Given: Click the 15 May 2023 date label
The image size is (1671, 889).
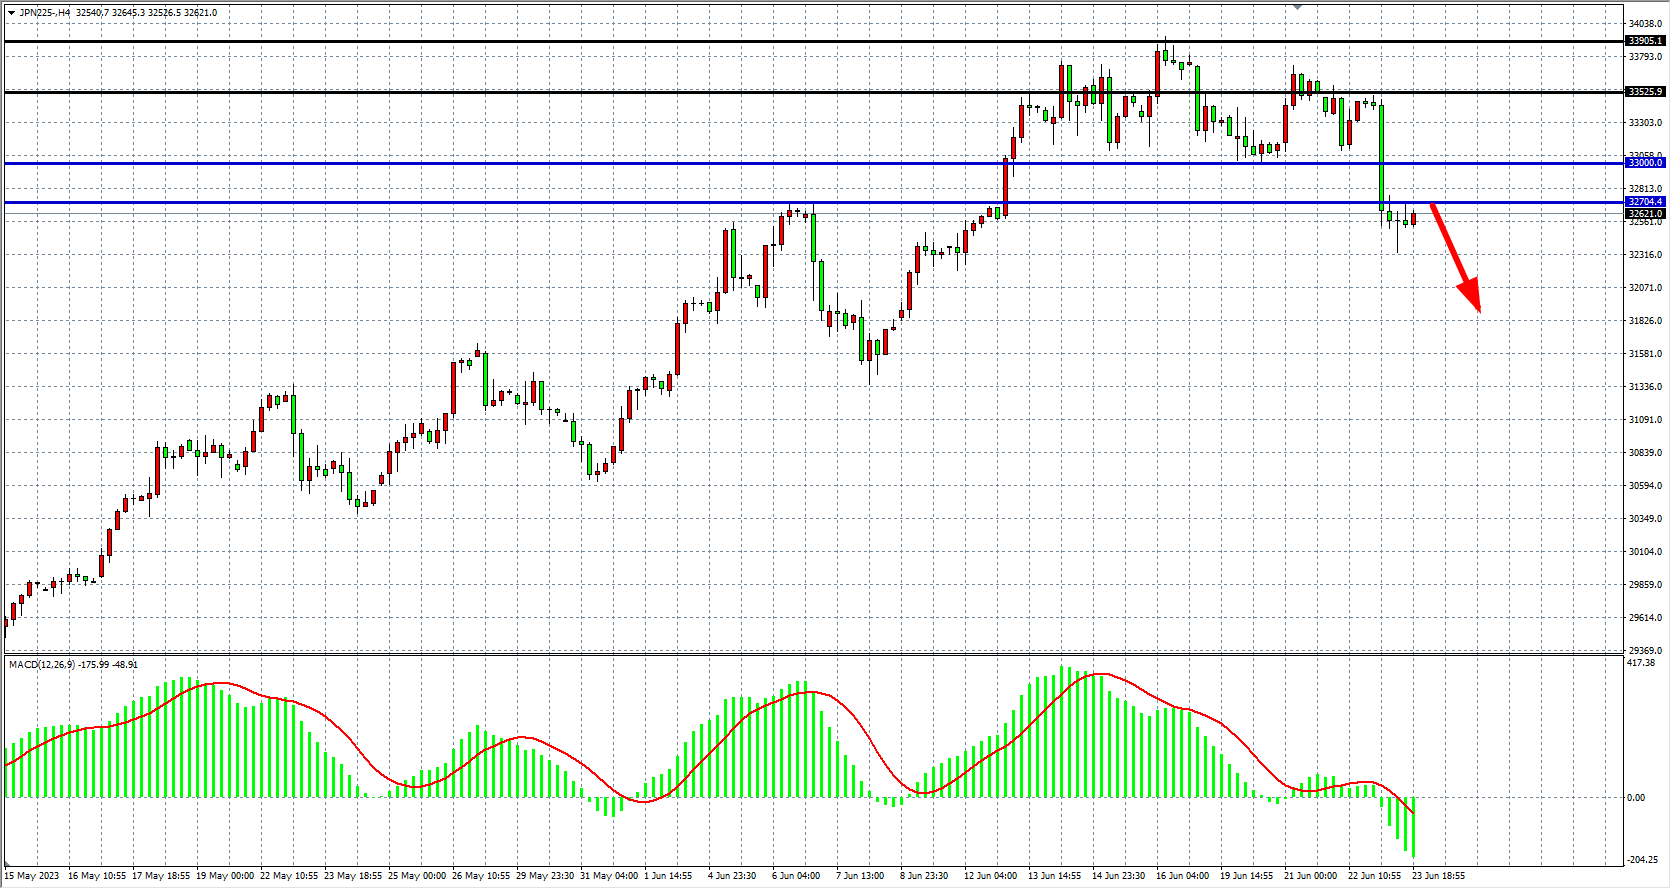Looking at the screenshot, I should tap(33, 876).
